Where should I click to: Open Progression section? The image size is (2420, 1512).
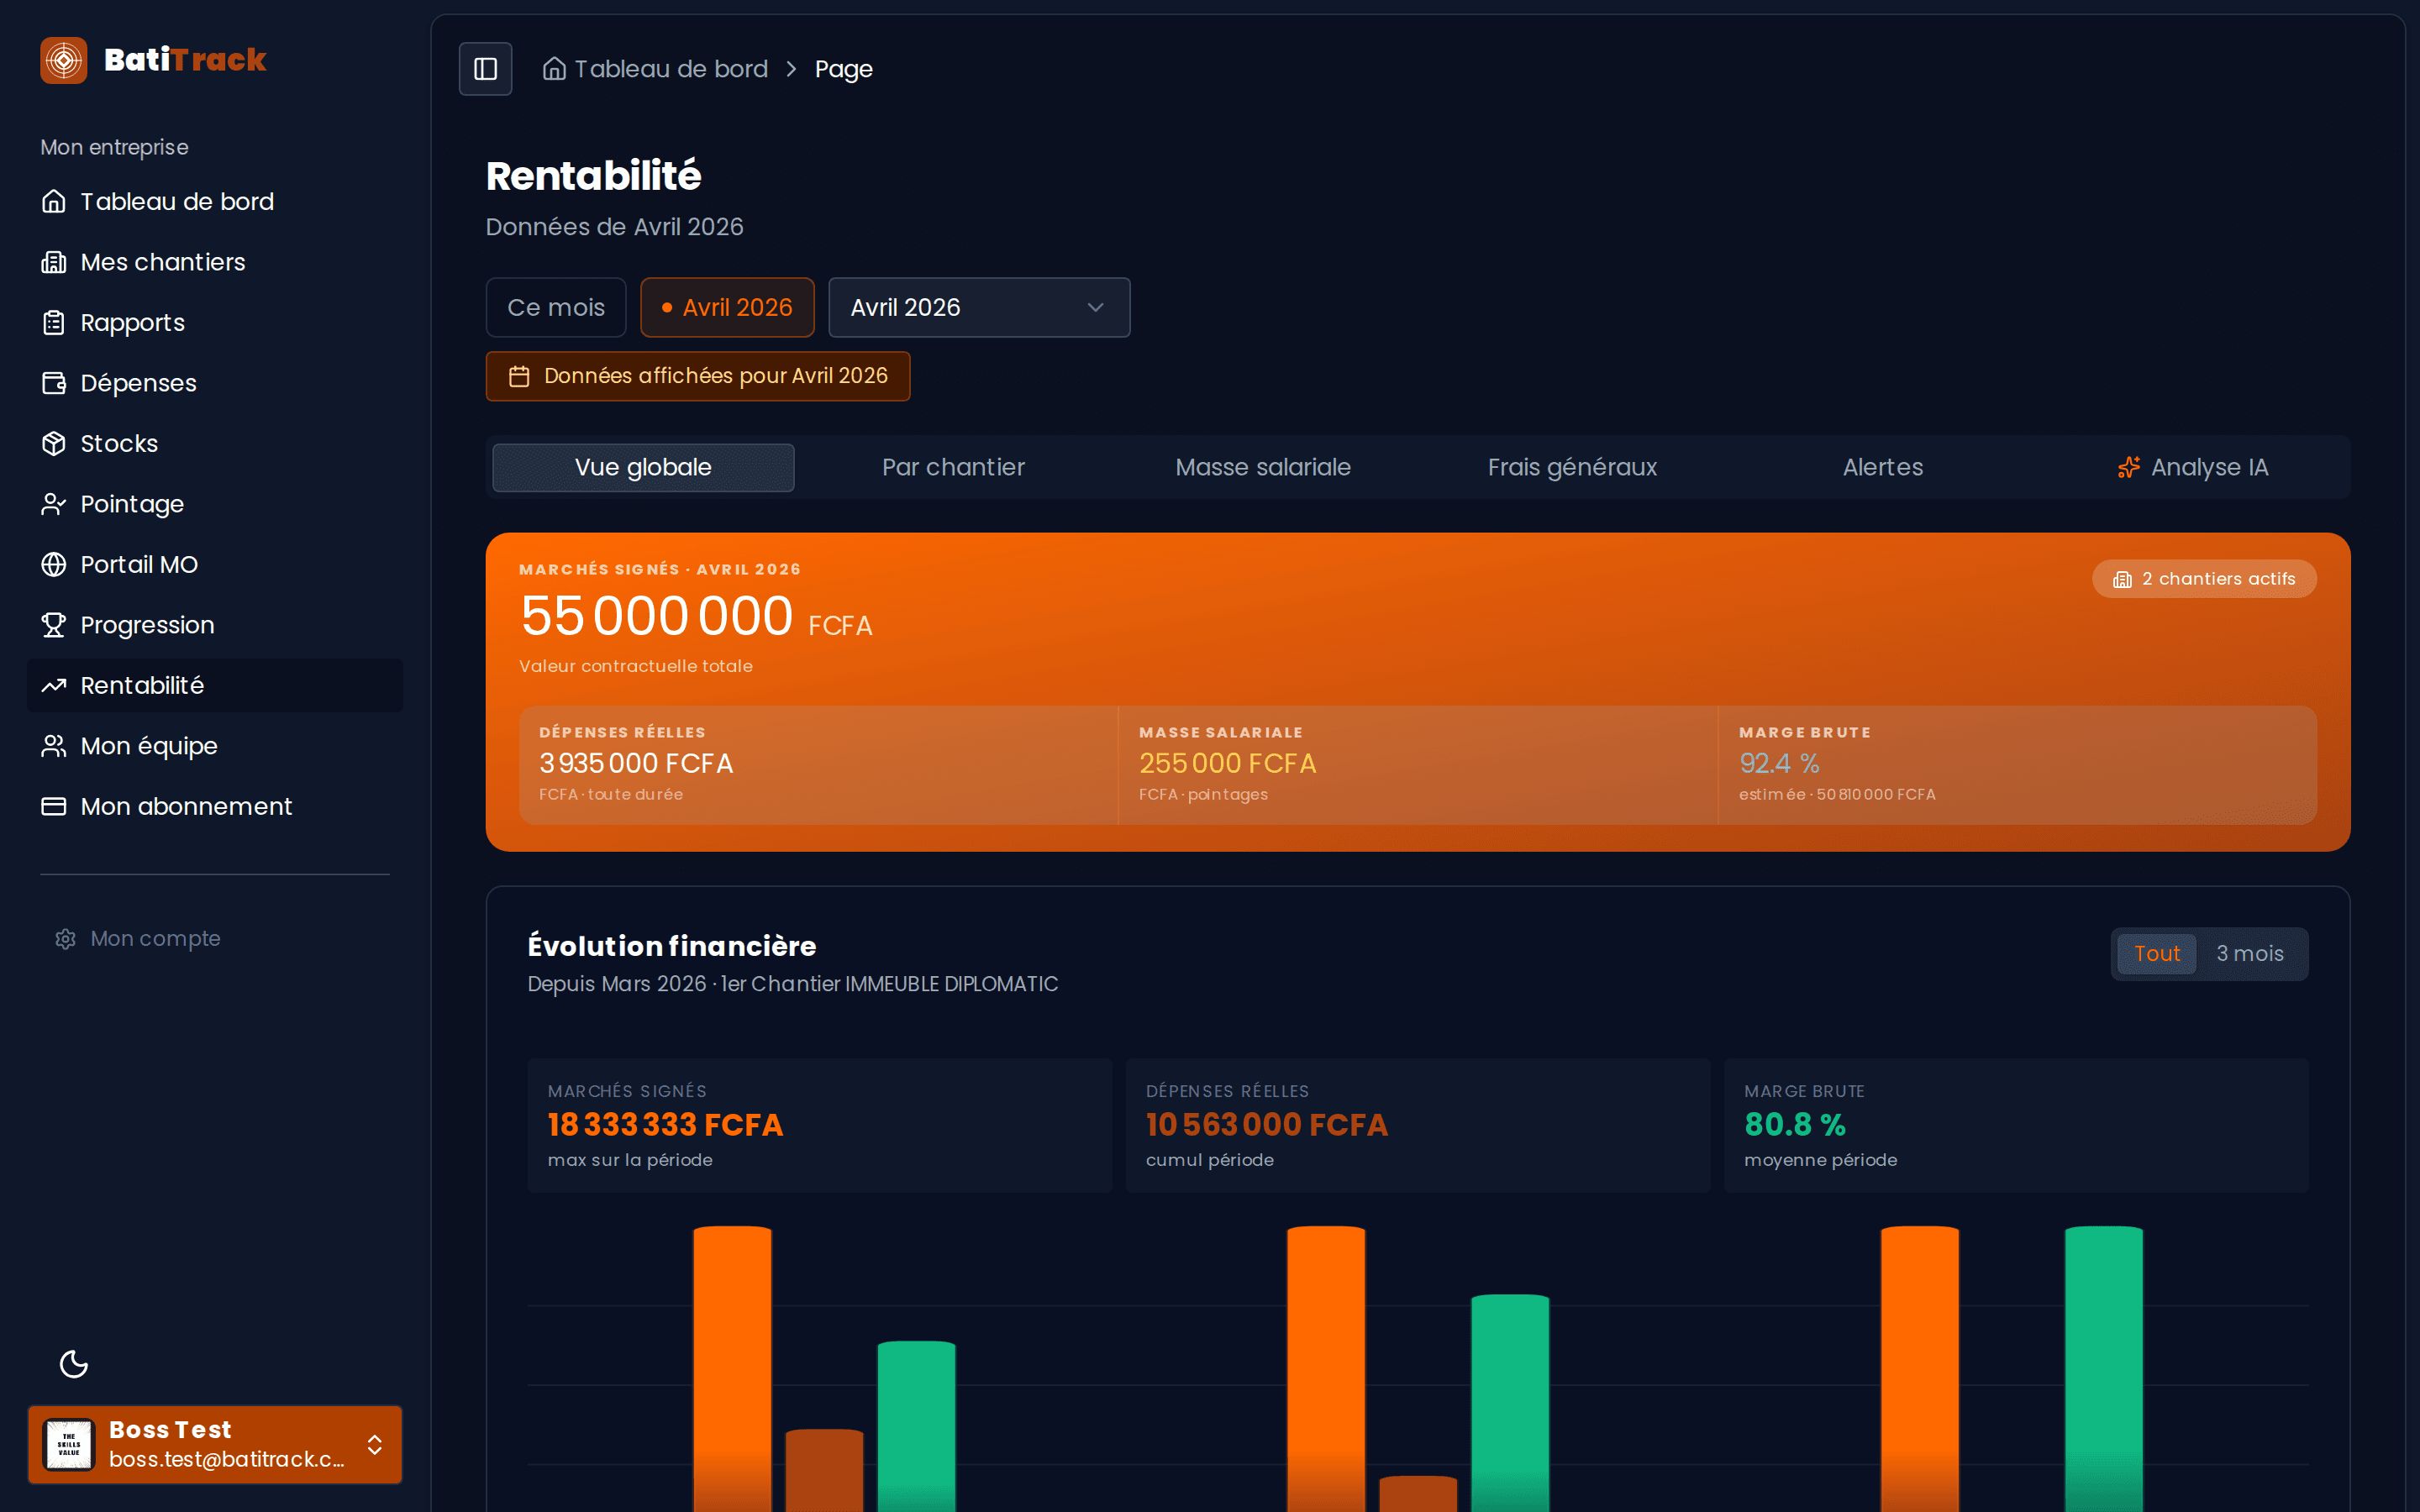coord(215,625)
